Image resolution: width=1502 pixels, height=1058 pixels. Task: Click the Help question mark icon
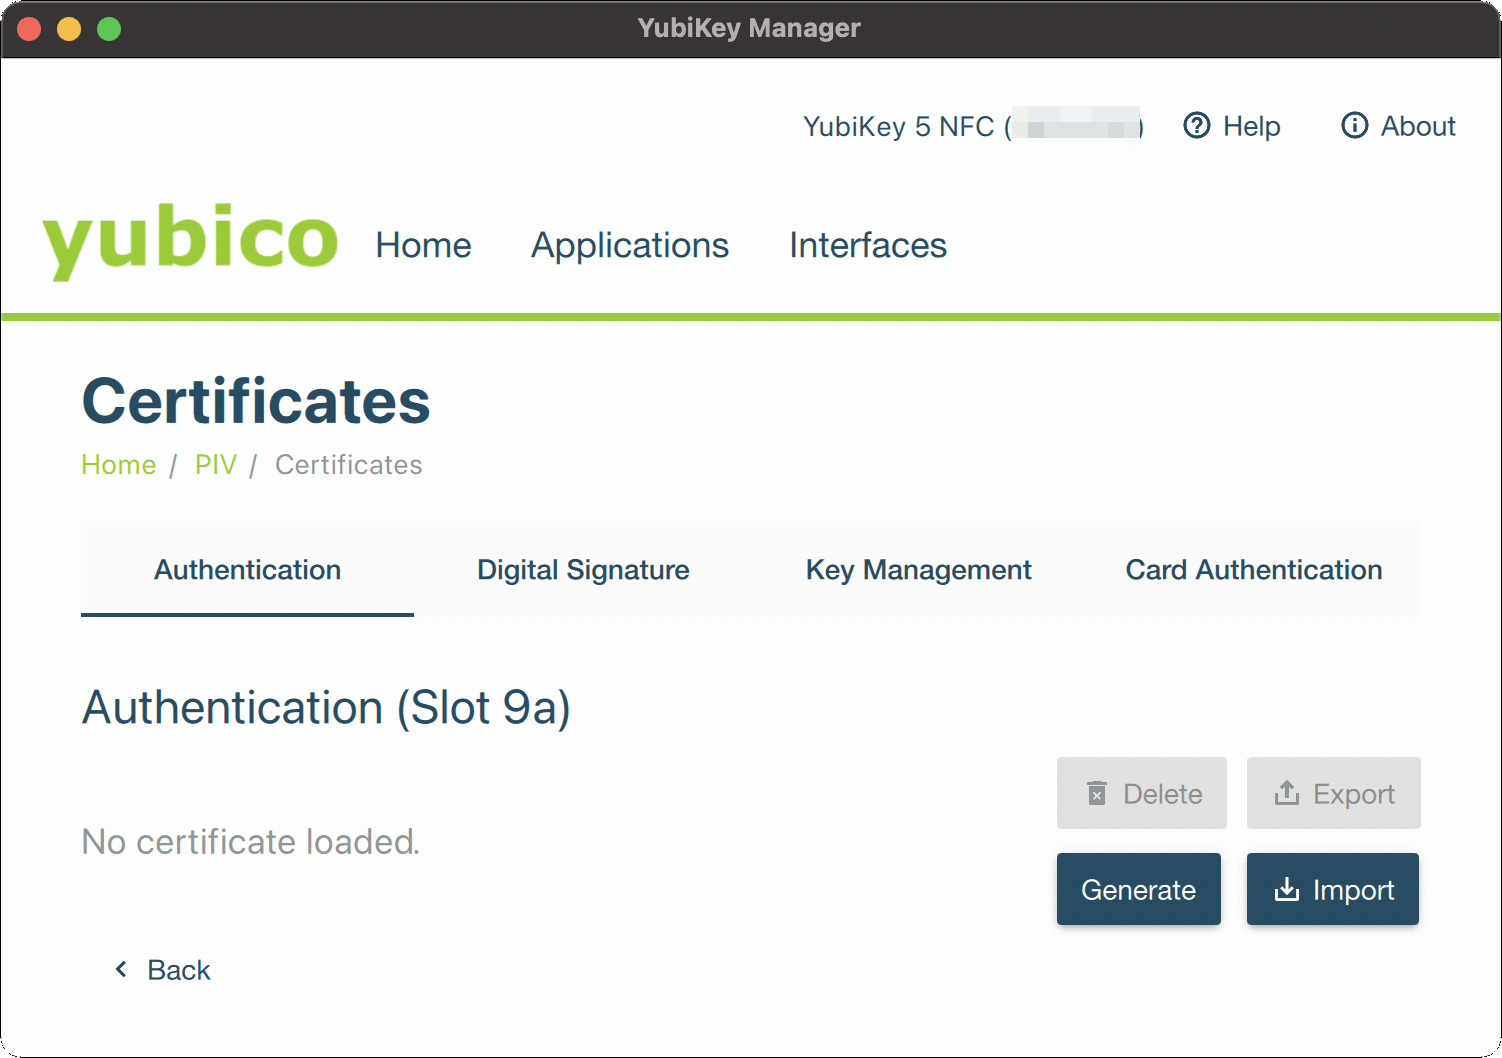pyautogui.click(x=1196, y=126)
